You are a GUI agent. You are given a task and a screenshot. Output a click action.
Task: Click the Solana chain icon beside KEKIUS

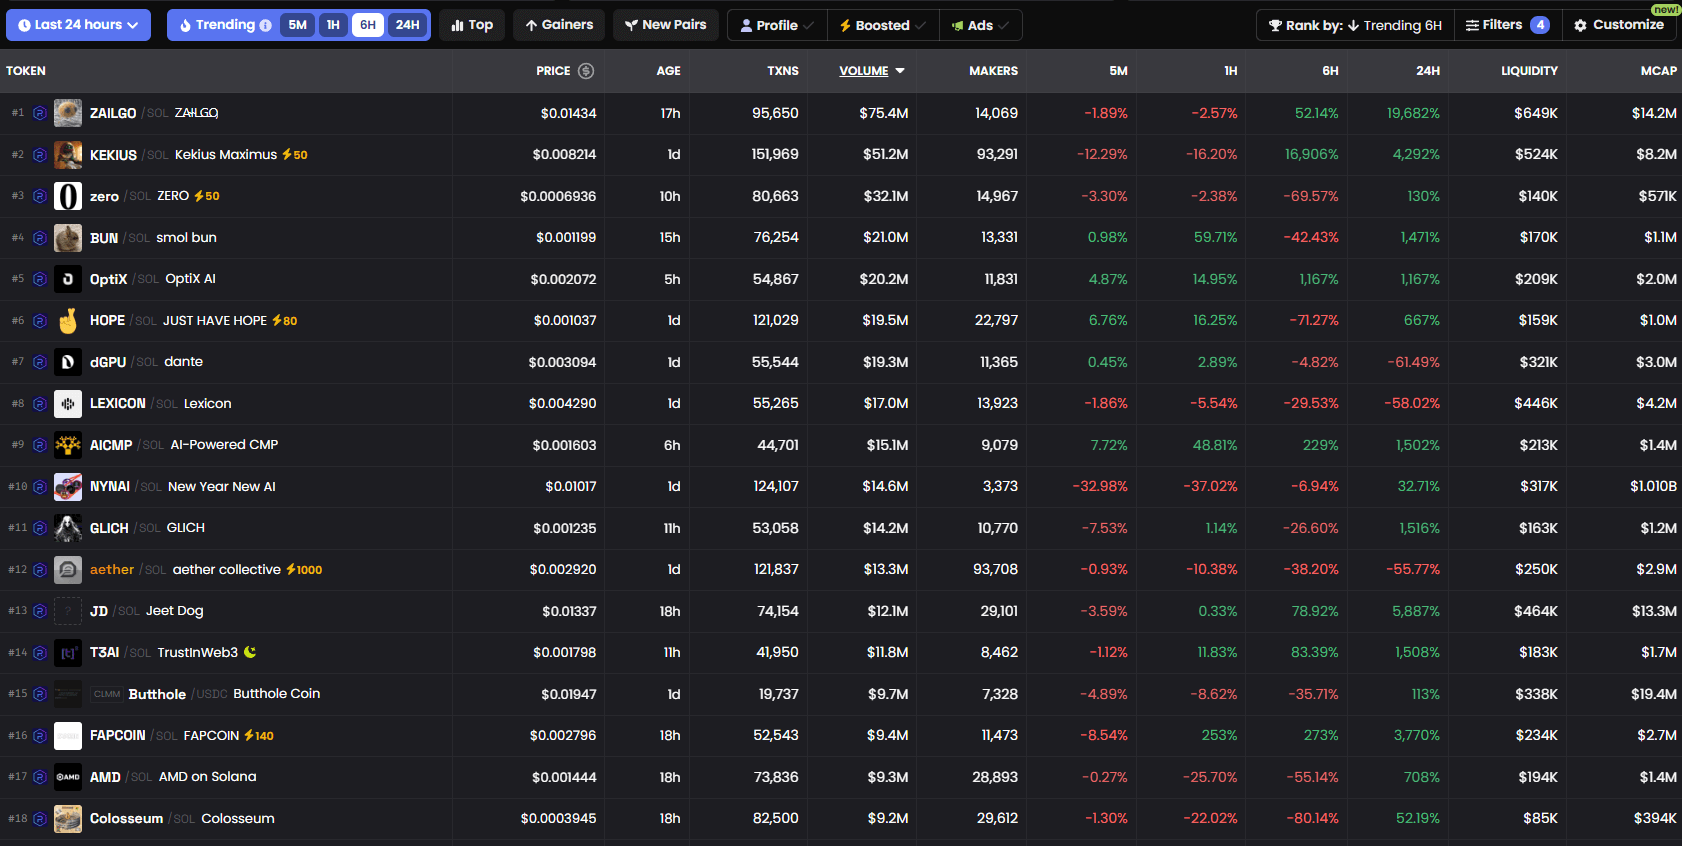[40, 155]
